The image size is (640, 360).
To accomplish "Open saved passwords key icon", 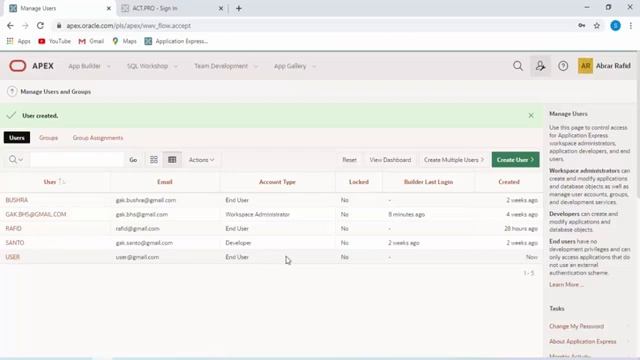I will pos(582,26).
